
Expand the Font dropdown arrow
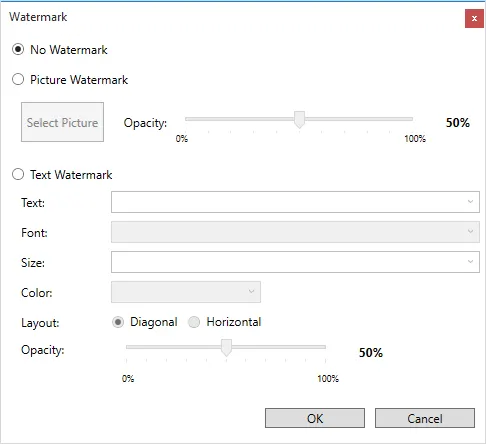coord(470,232)
